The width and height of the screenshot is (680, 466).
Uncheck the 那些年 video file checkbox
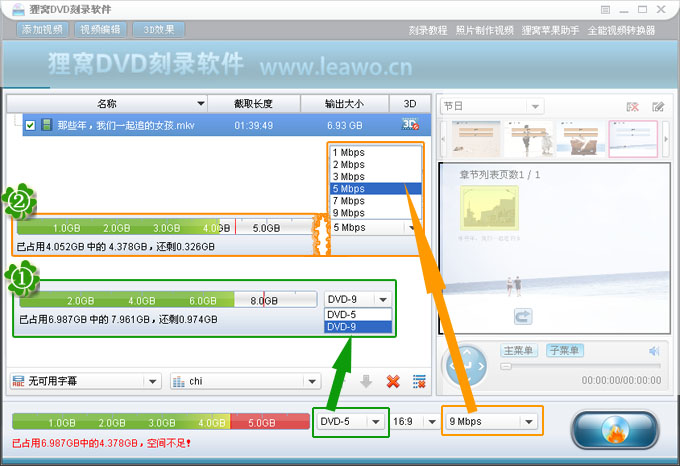coord(30,125)
